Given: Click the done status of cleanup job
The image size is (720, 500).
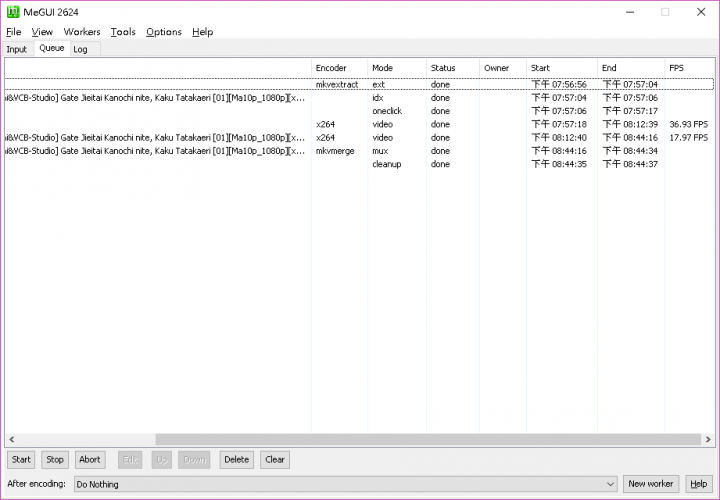Looking at the screenshot, I should click(x=440, y=164).
